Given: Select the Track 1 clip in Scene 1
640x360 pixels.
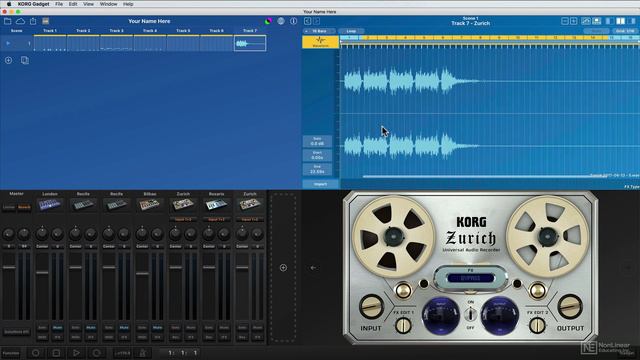Looking at the screenshot, I should [x=50, y=43].
